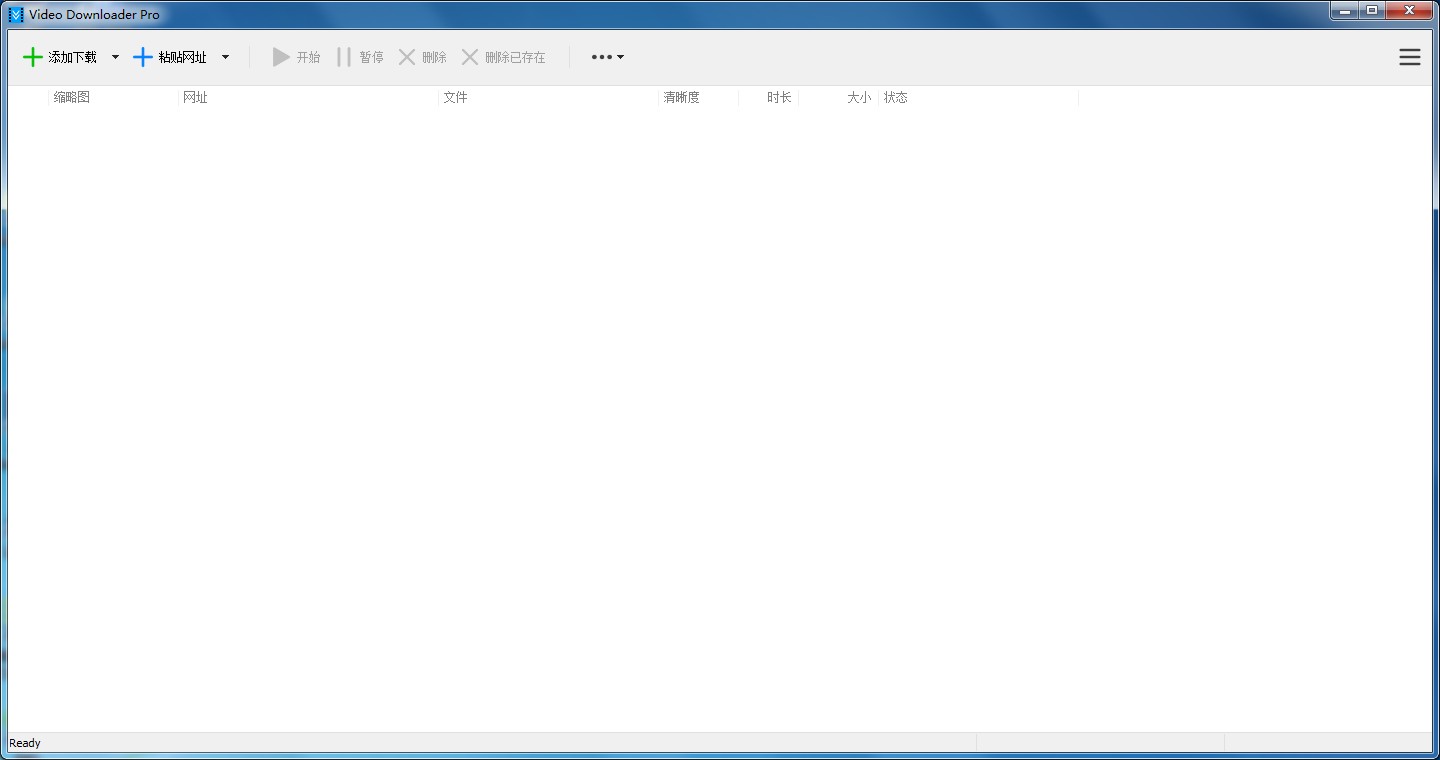Image resolution: width=1440 pixels, height=760 pixels.
Task: Click the green plus Add Download icon
Action: pyautogui.click(x=33, y=57)
